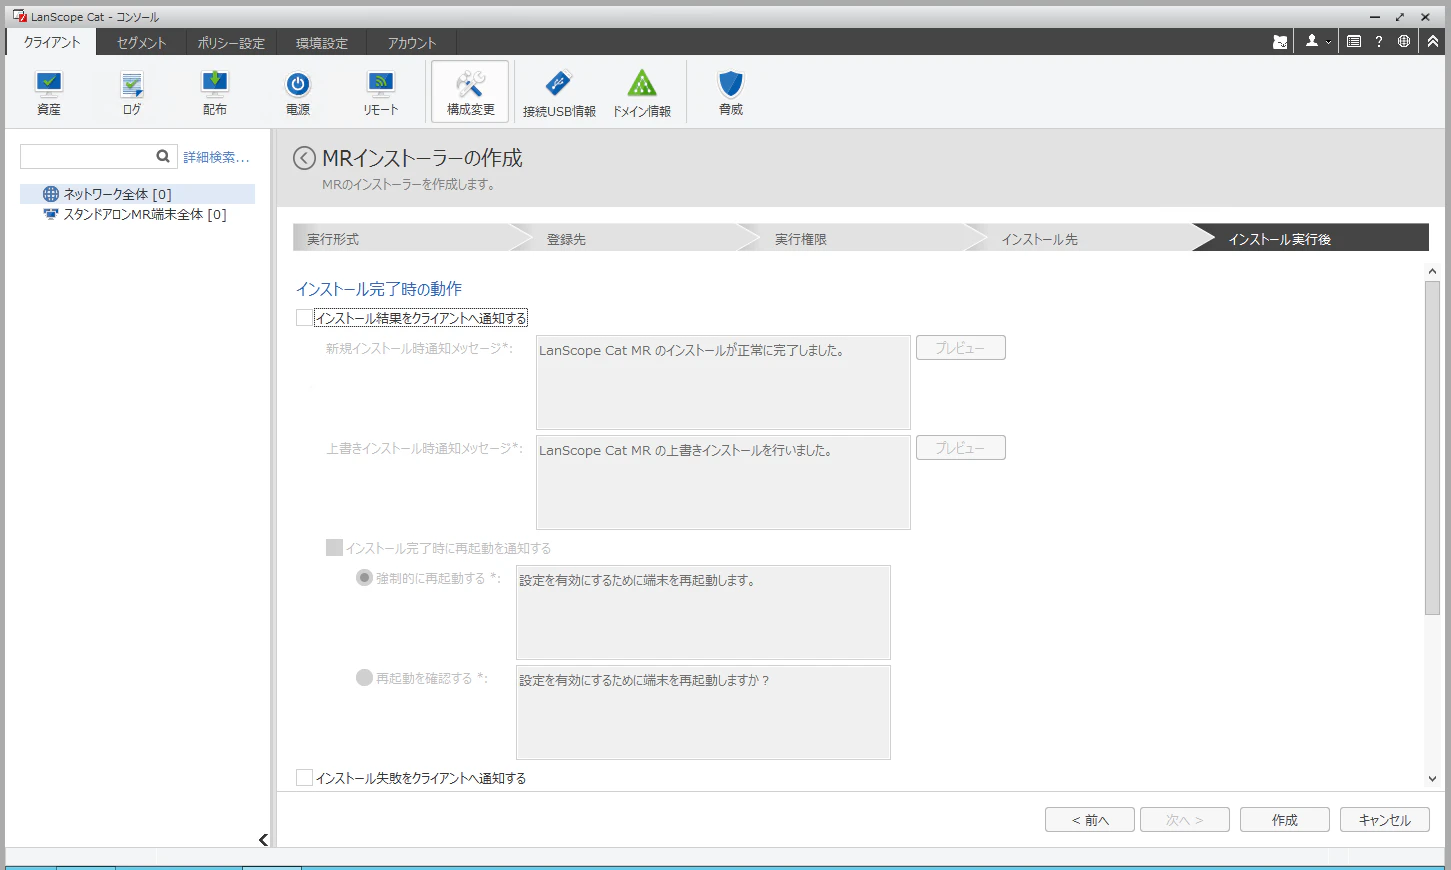Open the リモート (remote) toolbar icon
The width and height of the screenshot is (1451, 870).
(381, 92)
